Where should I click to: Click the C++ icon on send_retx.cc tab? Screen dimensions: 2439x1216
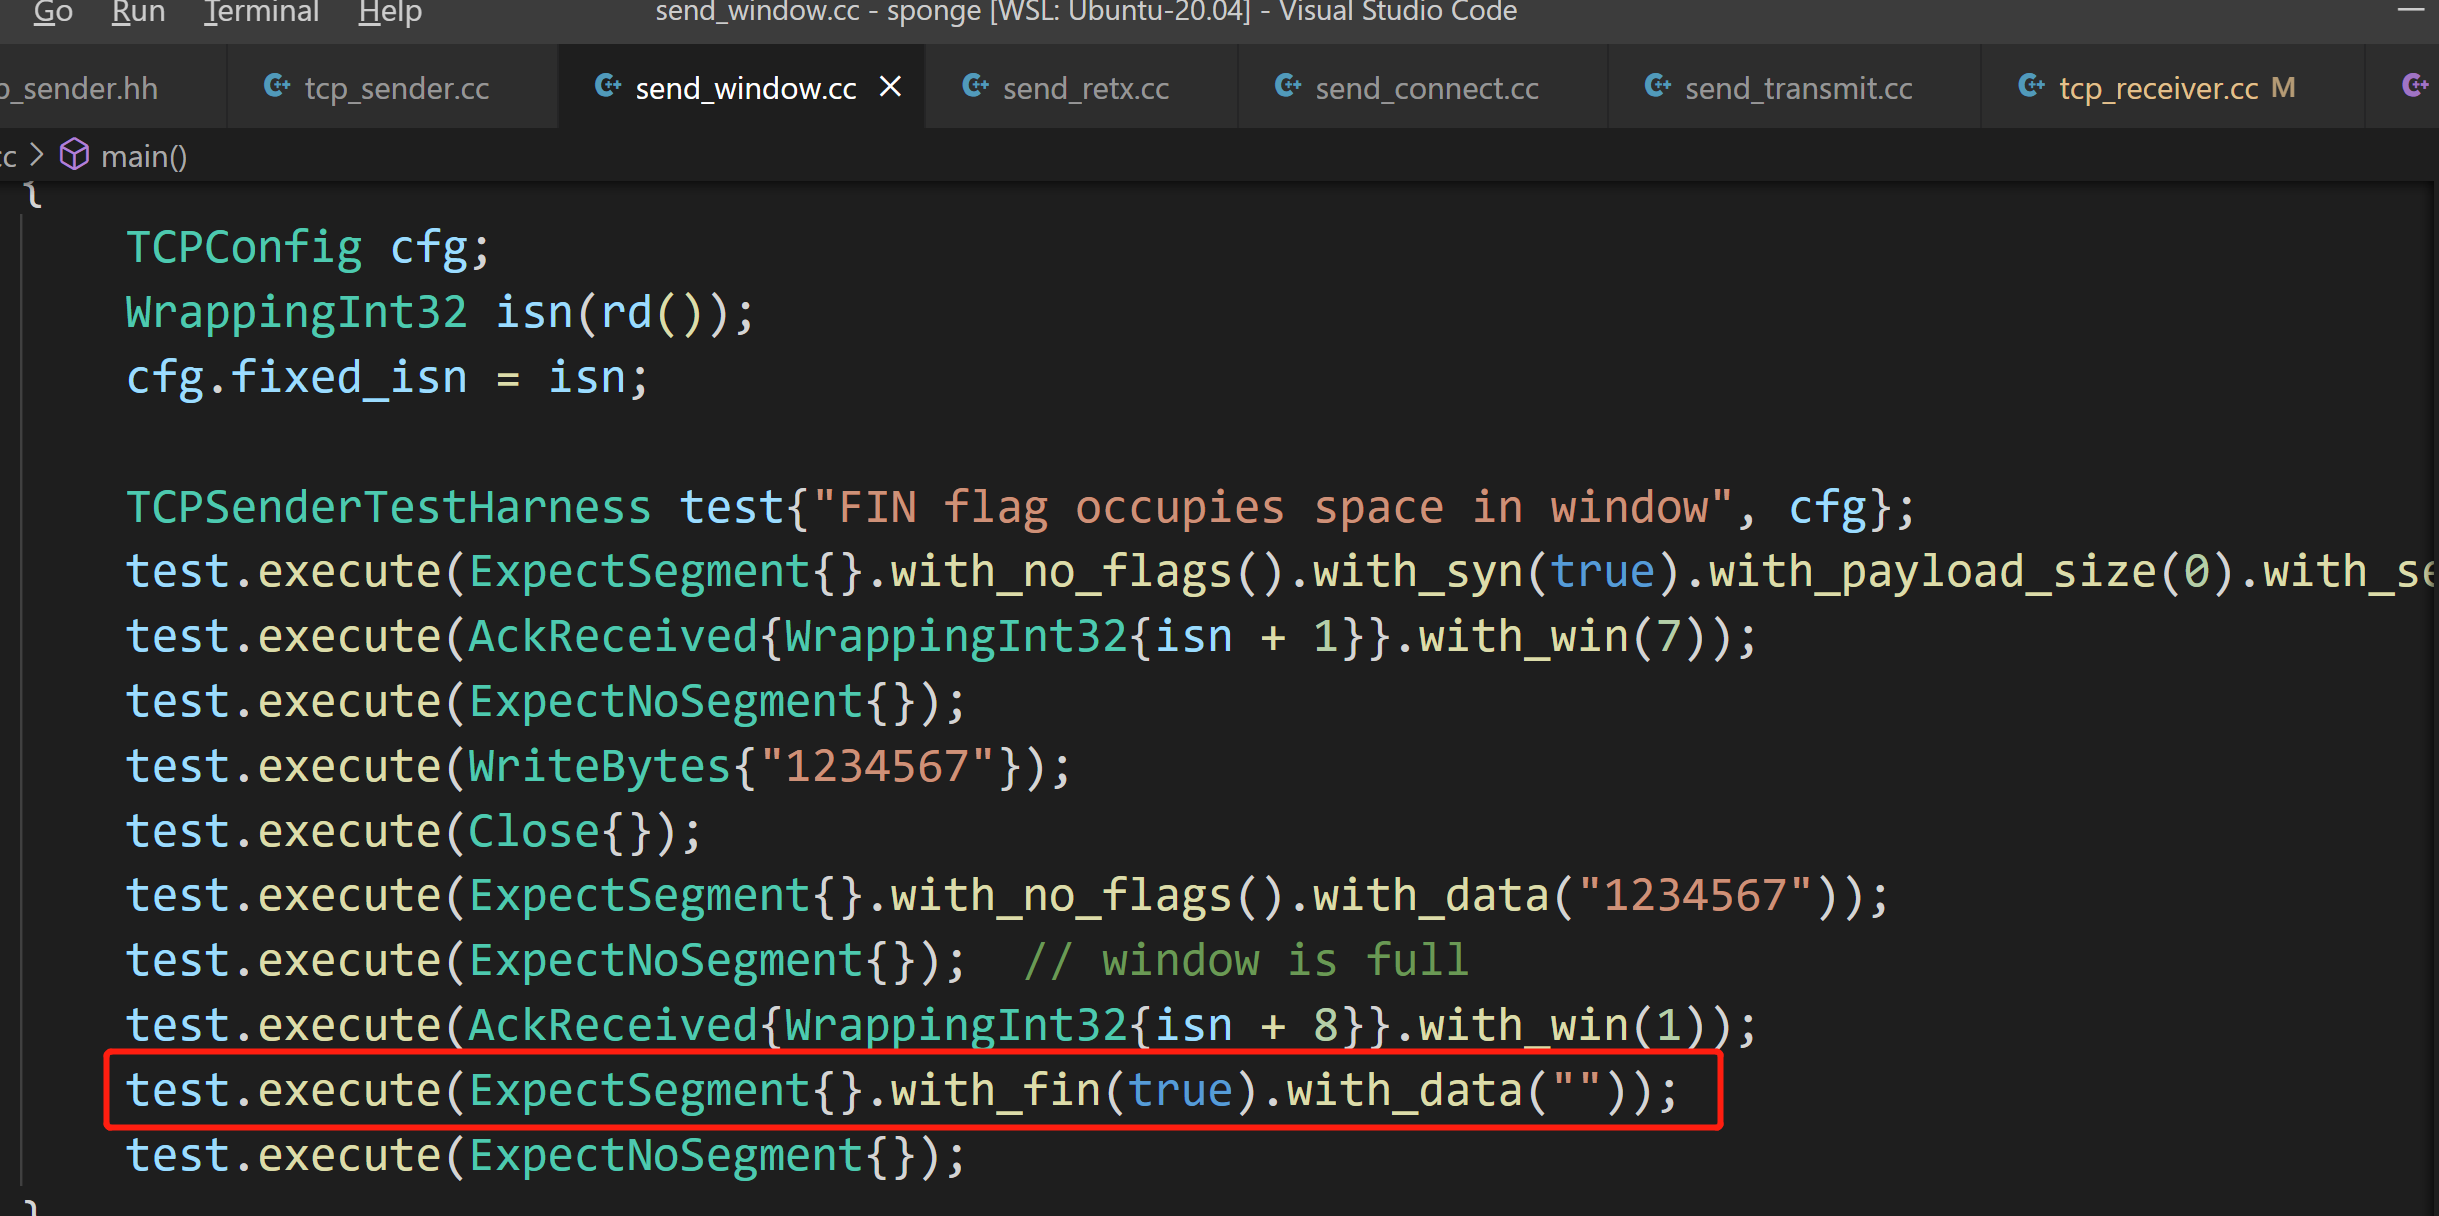click(975, 87)
